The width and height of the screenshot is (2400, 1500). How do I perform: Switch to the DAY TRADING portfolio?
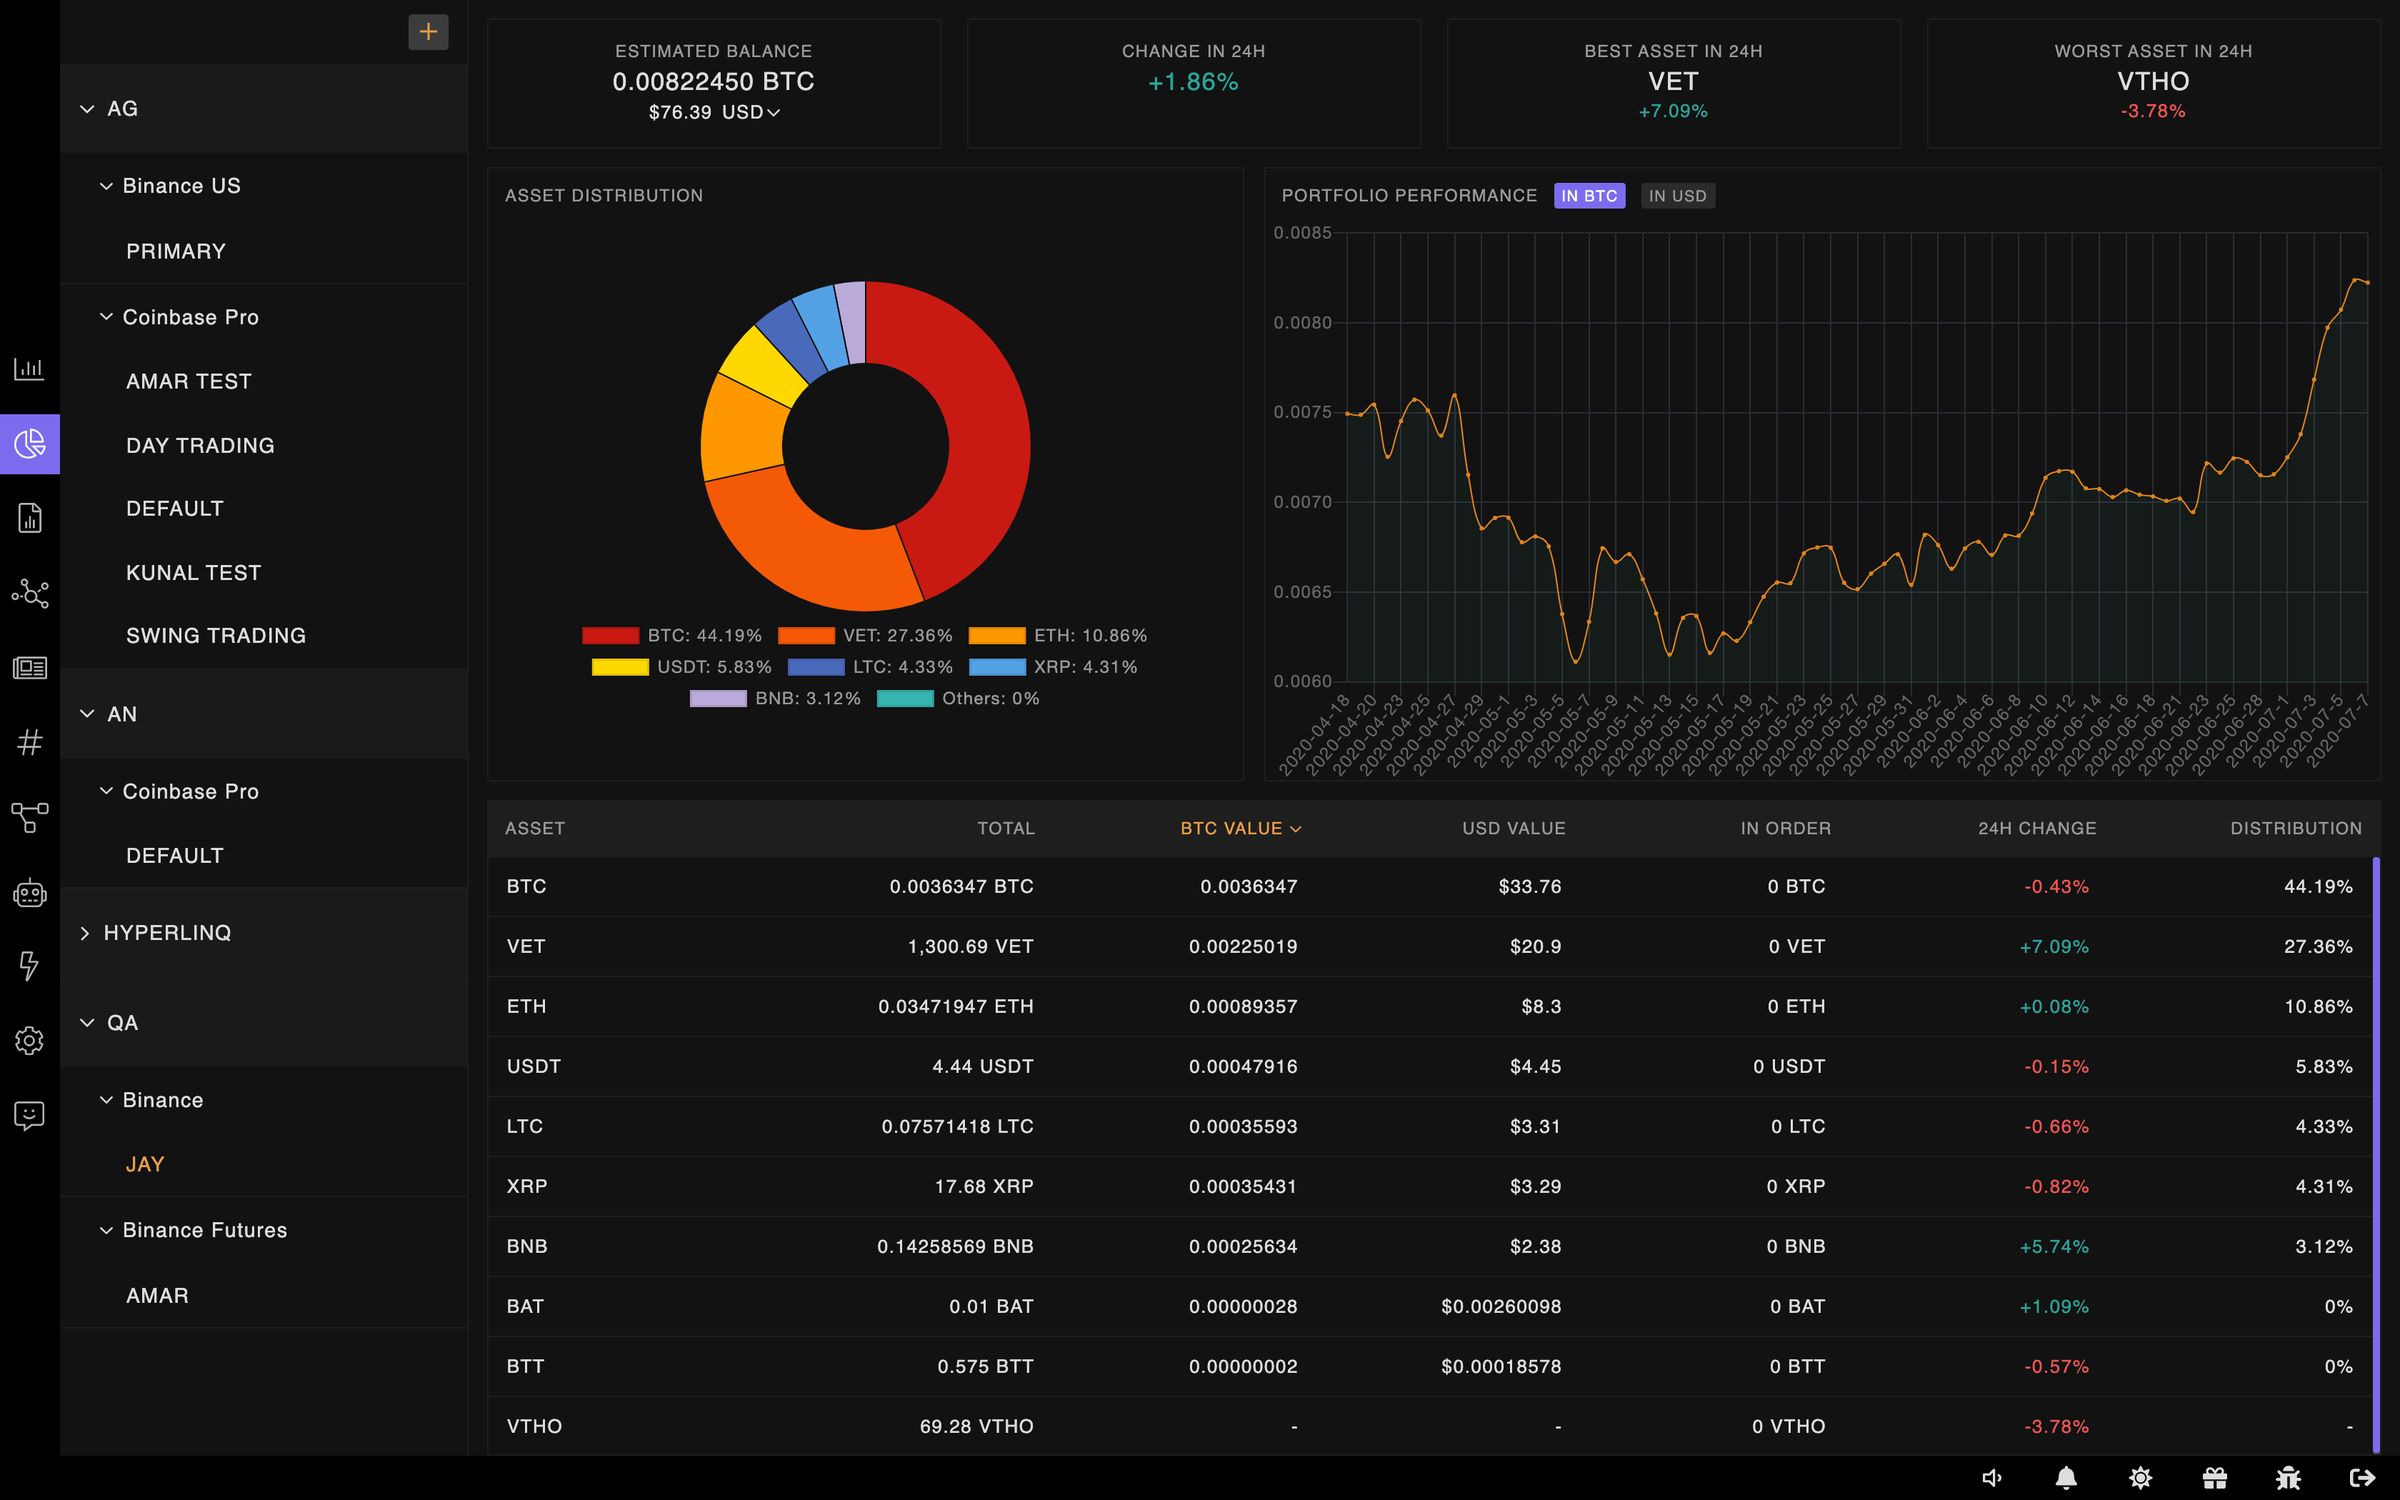[200, 444]
